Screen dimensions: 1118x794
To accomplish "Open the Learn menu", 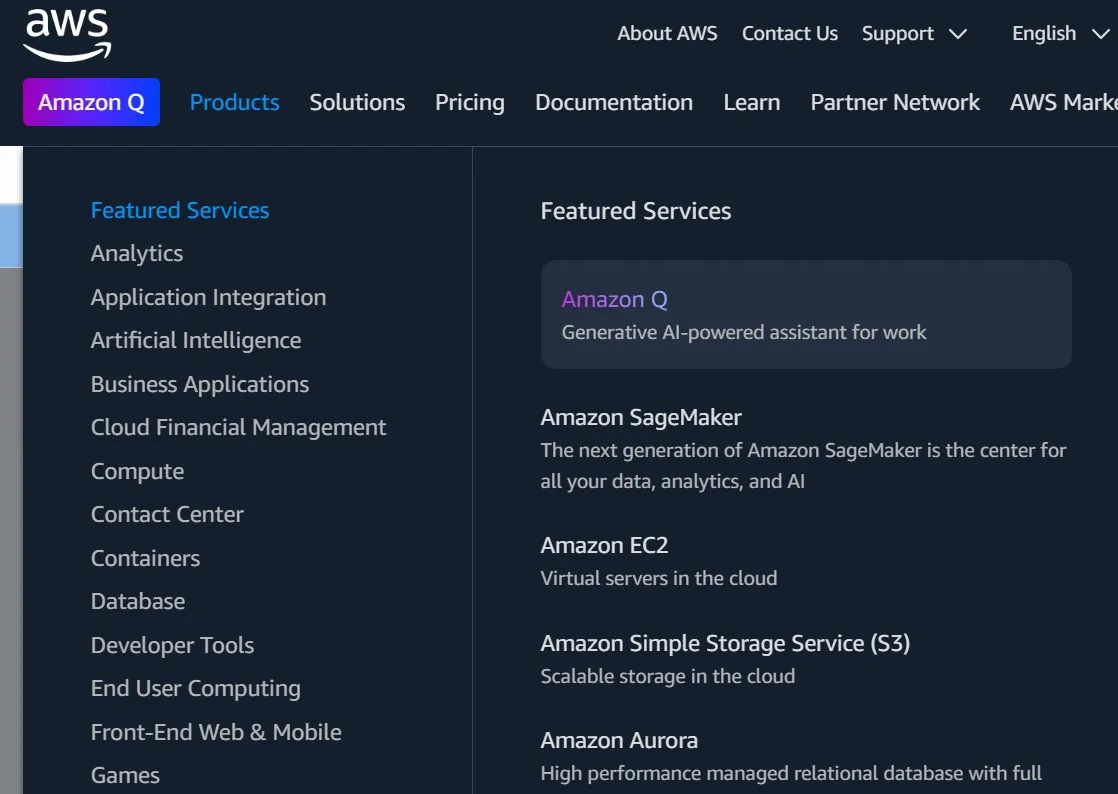I will point(751,102).
